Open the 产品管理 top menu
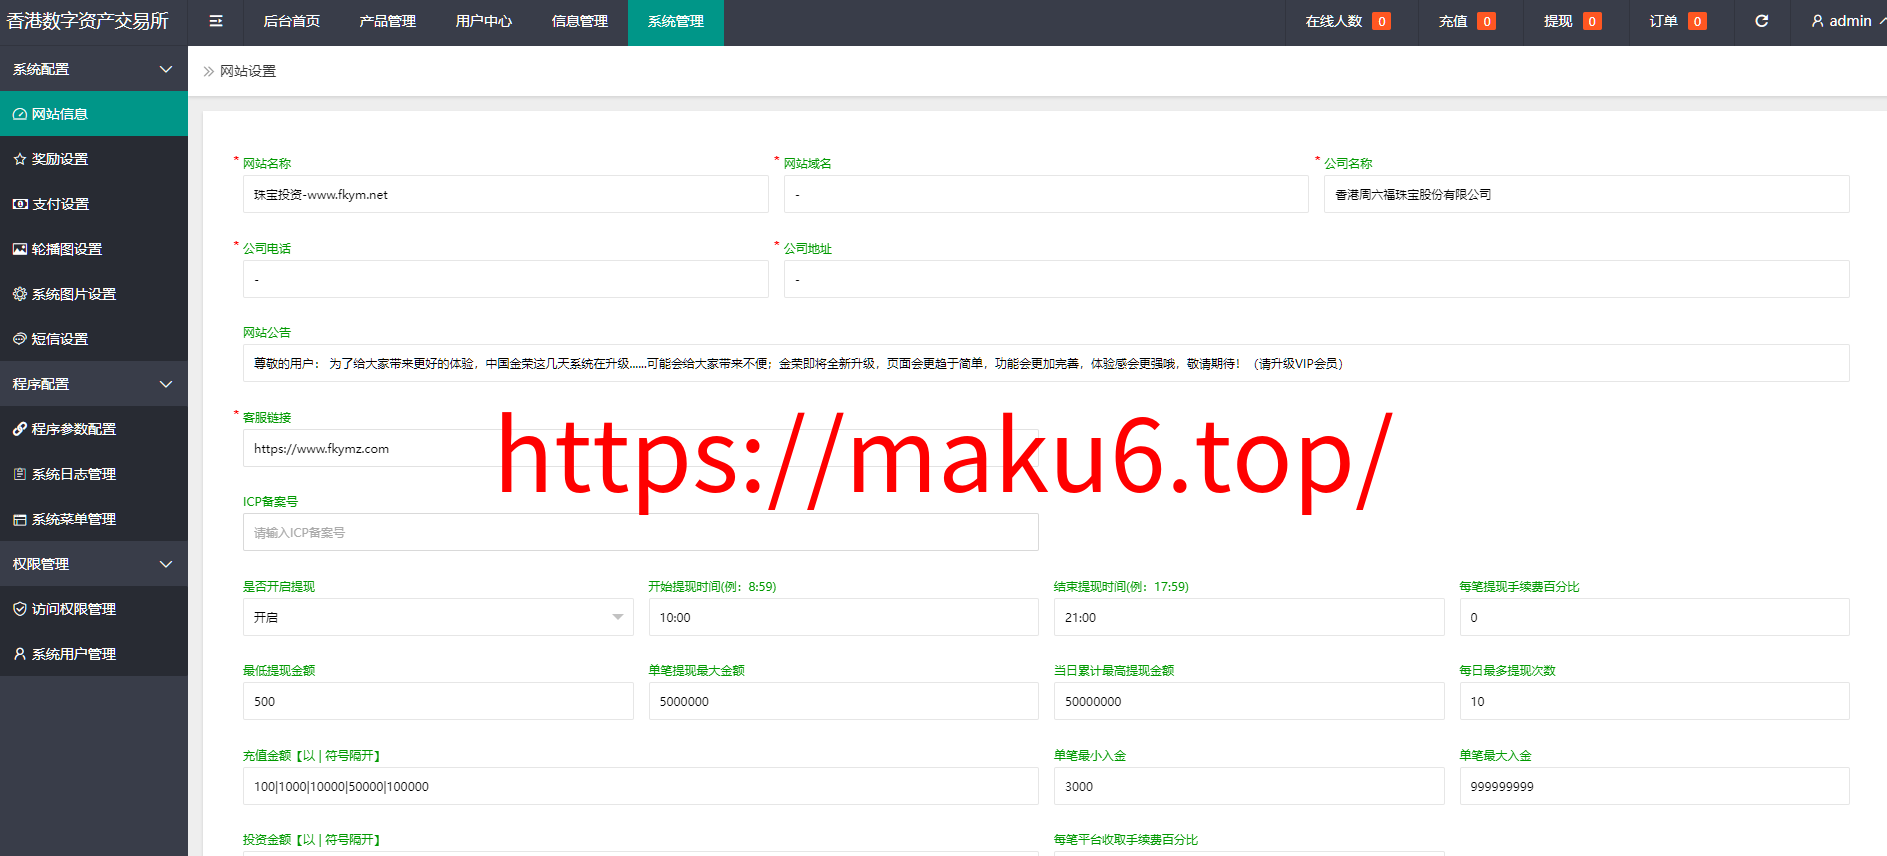Viewport: 1887px width, 856px height. point(388,21)
